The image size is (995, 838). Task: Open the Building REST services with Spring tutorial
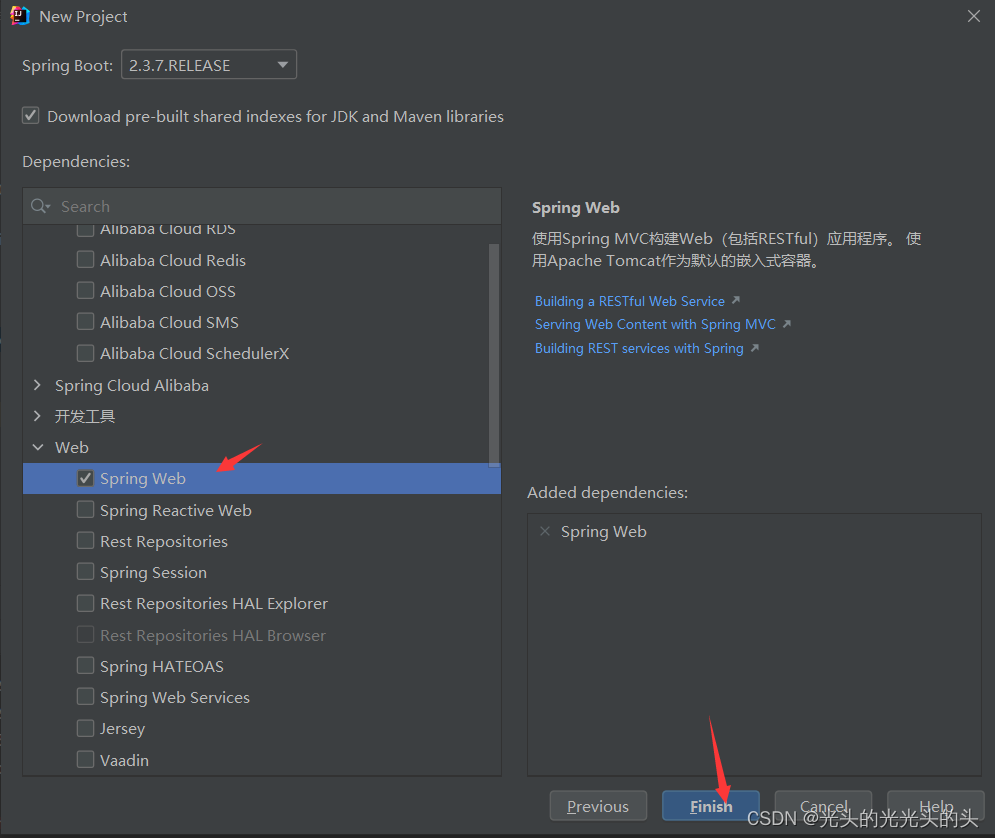[x=638, y=347]
